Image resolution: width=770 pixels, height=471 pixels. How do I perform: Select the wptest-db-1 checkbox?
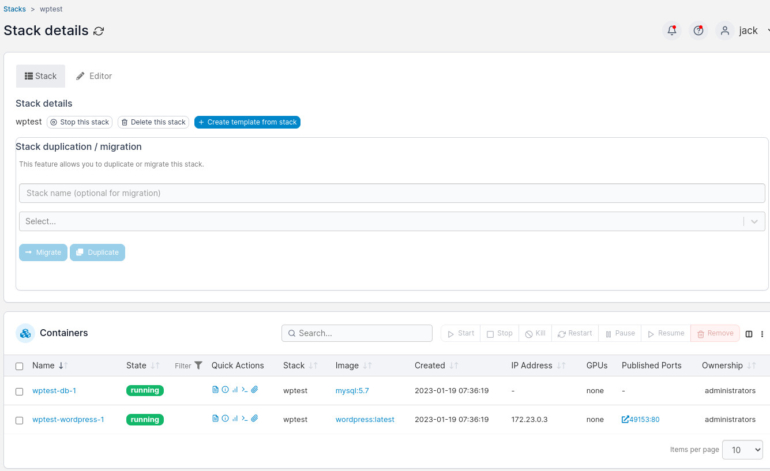(x=19, y=391)
